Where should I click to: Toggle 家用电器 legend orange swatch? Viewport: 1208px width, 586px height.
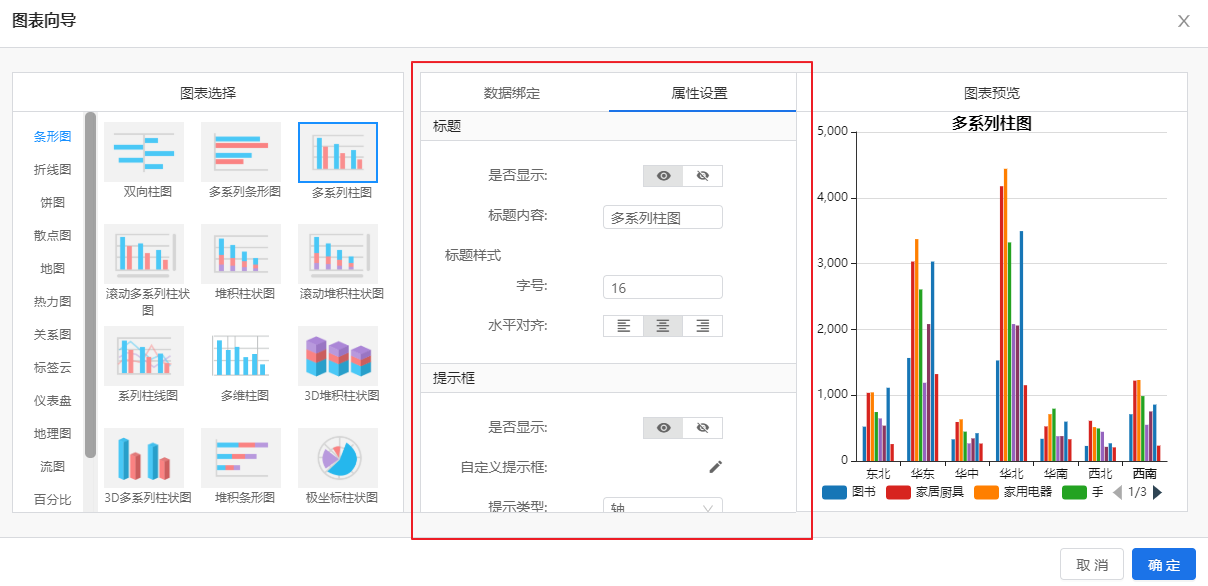click(986, 492)
